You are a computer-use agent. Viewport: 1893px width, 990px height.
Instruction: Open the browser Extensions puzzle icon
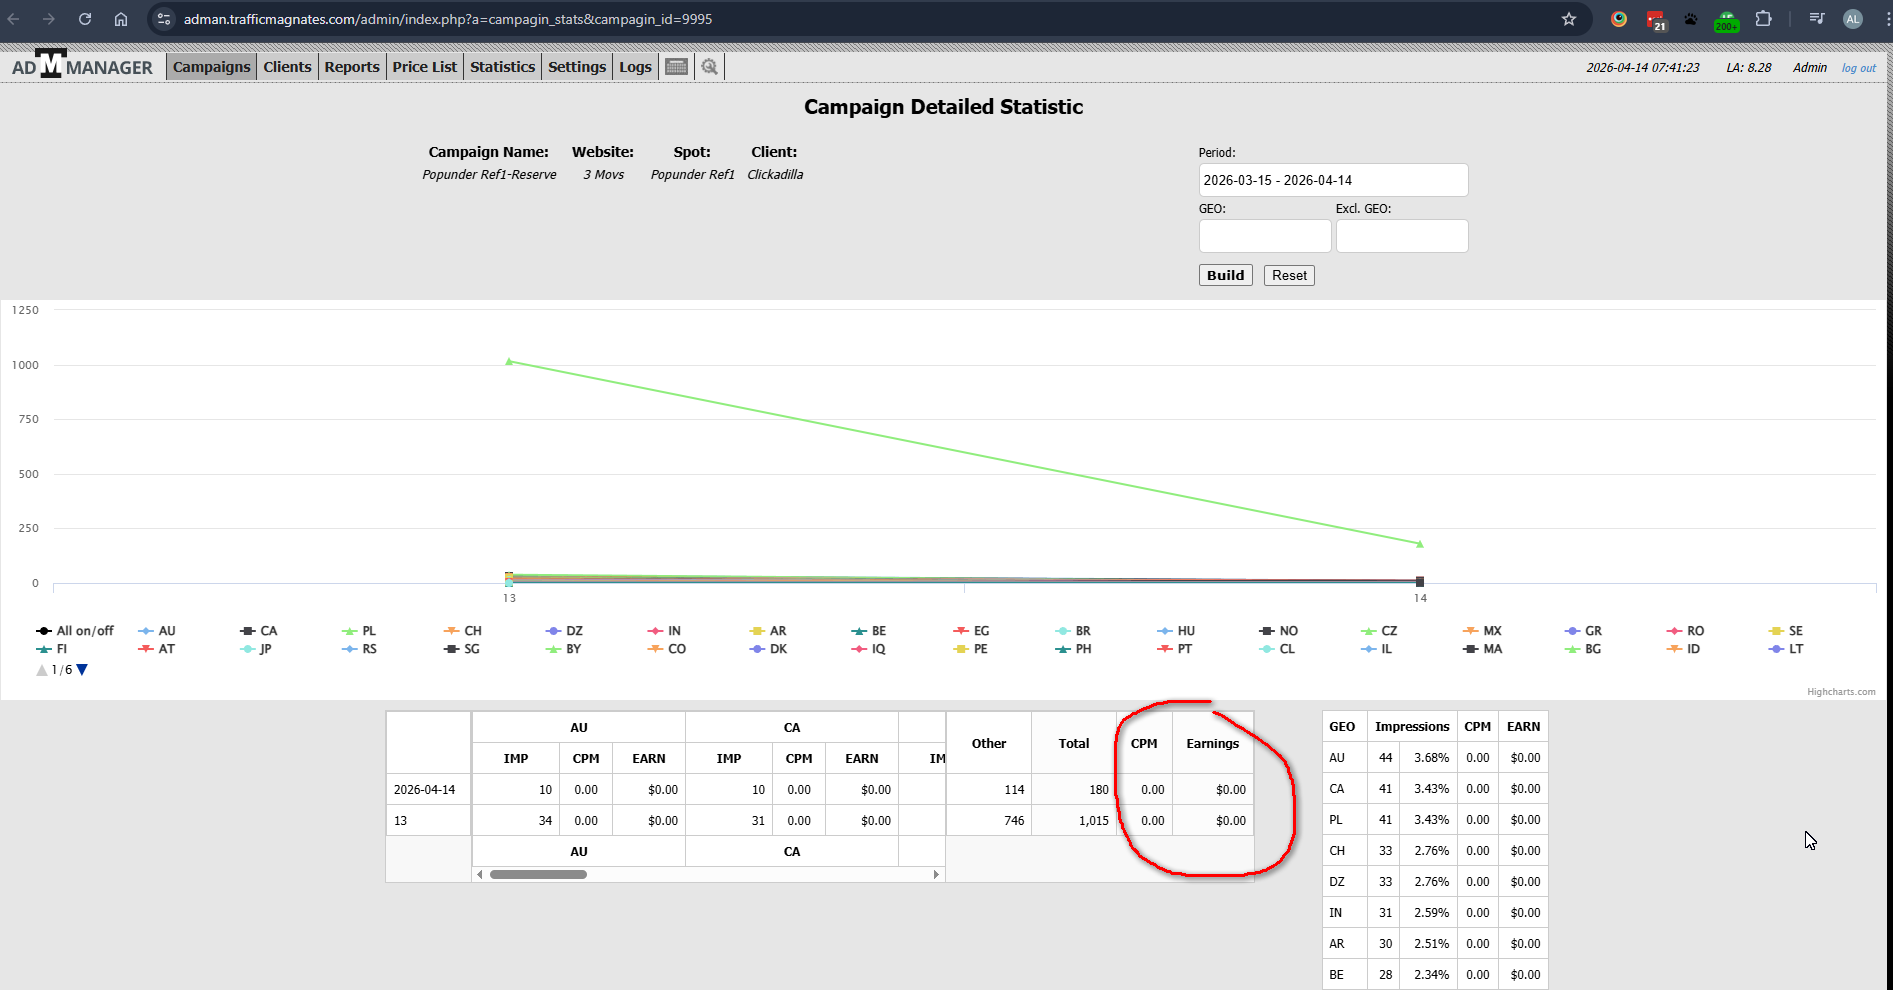click(1763, 19)
